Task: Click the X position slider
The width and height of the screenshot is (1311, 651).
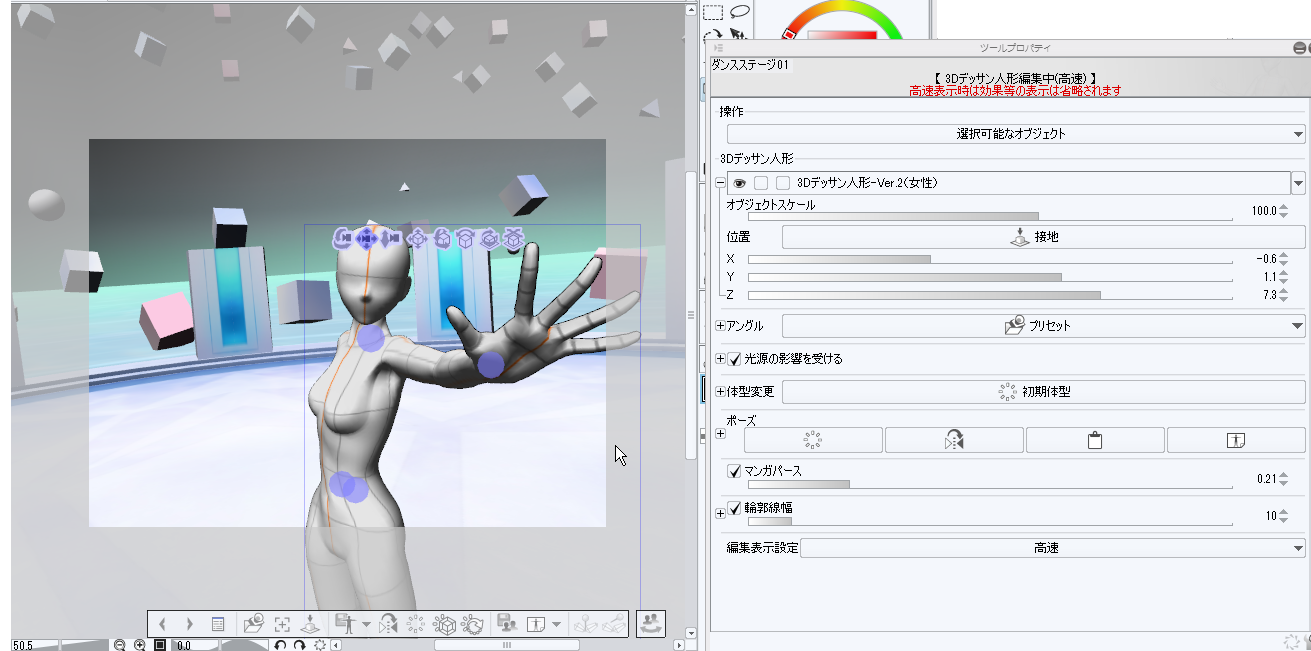Action: tap(990, 259)
